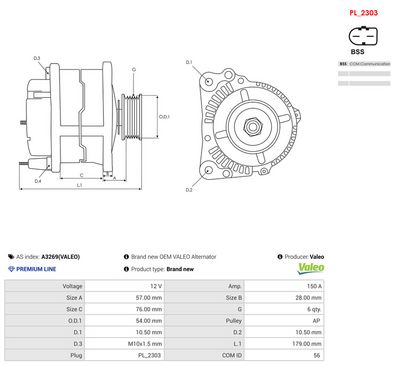Viewport: 400px width, 365px height.
Task: Click the Plug PL_2303 value cell
Action: click(124, 355)
